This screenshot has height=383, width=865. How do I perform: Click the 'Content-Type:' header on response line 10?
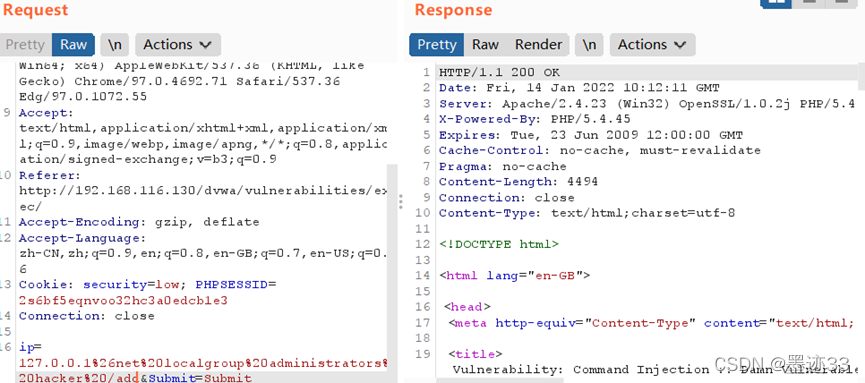(x=490, y=213)
